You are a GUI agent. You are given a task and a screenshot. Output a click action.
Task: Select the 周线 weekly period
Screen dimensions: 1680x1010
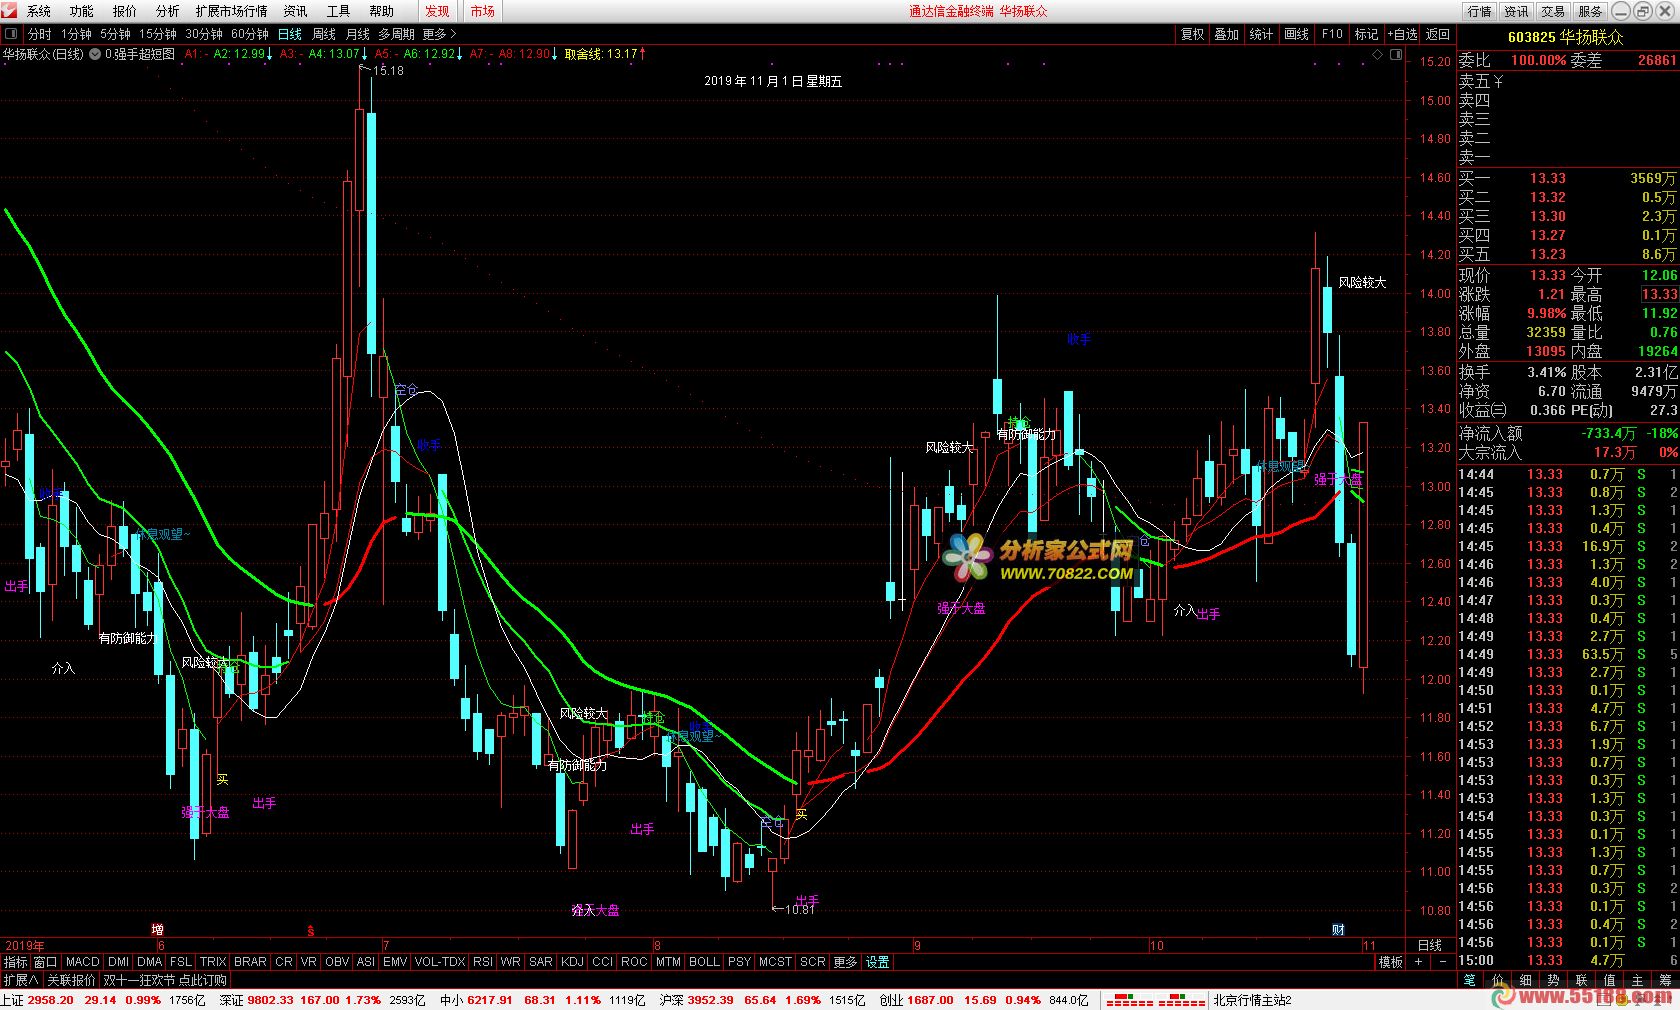[x=325, y=34]
